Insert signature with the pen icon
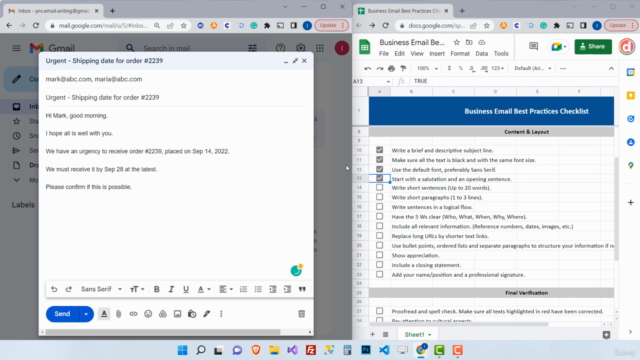Image resolution: width=640 pixels, height=360 pixels. [207, 314]
